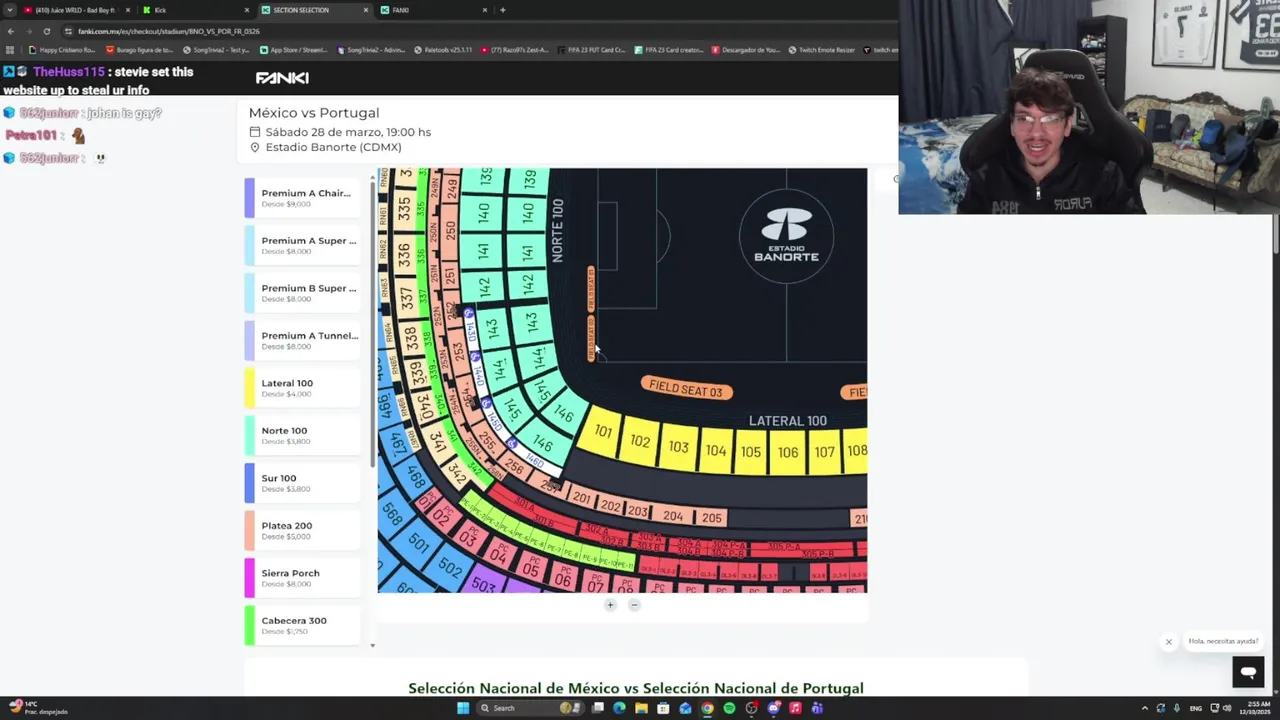Pick blue section 502 on map

coord(450,568)
